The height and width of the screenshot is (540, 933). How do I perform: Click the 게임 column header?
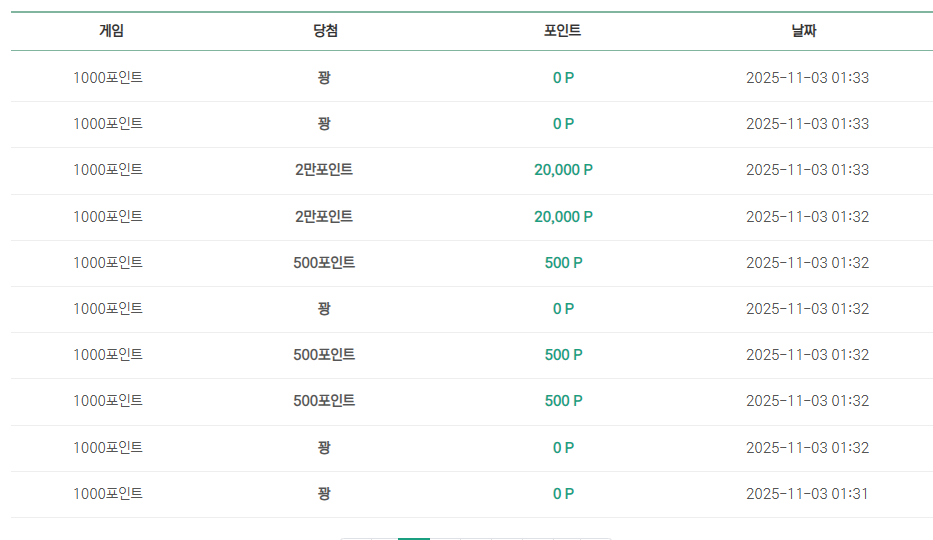(111, 31)
